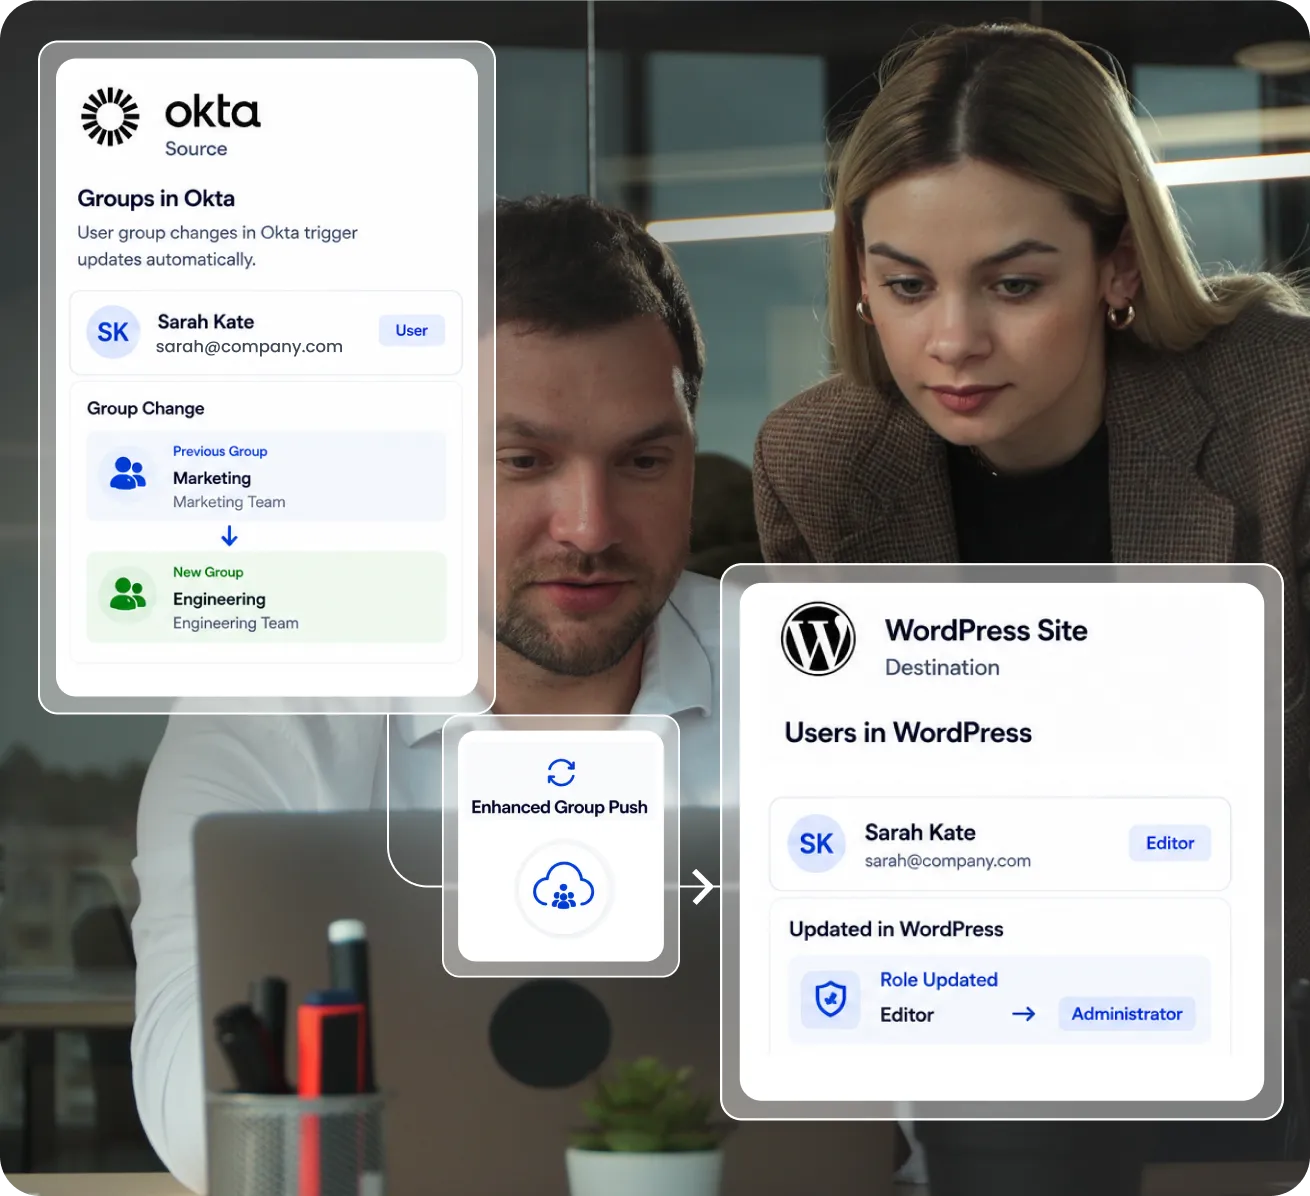Click the Okta sunburst logo icon
The image size is (1310, 1196).
coord(110,117)
